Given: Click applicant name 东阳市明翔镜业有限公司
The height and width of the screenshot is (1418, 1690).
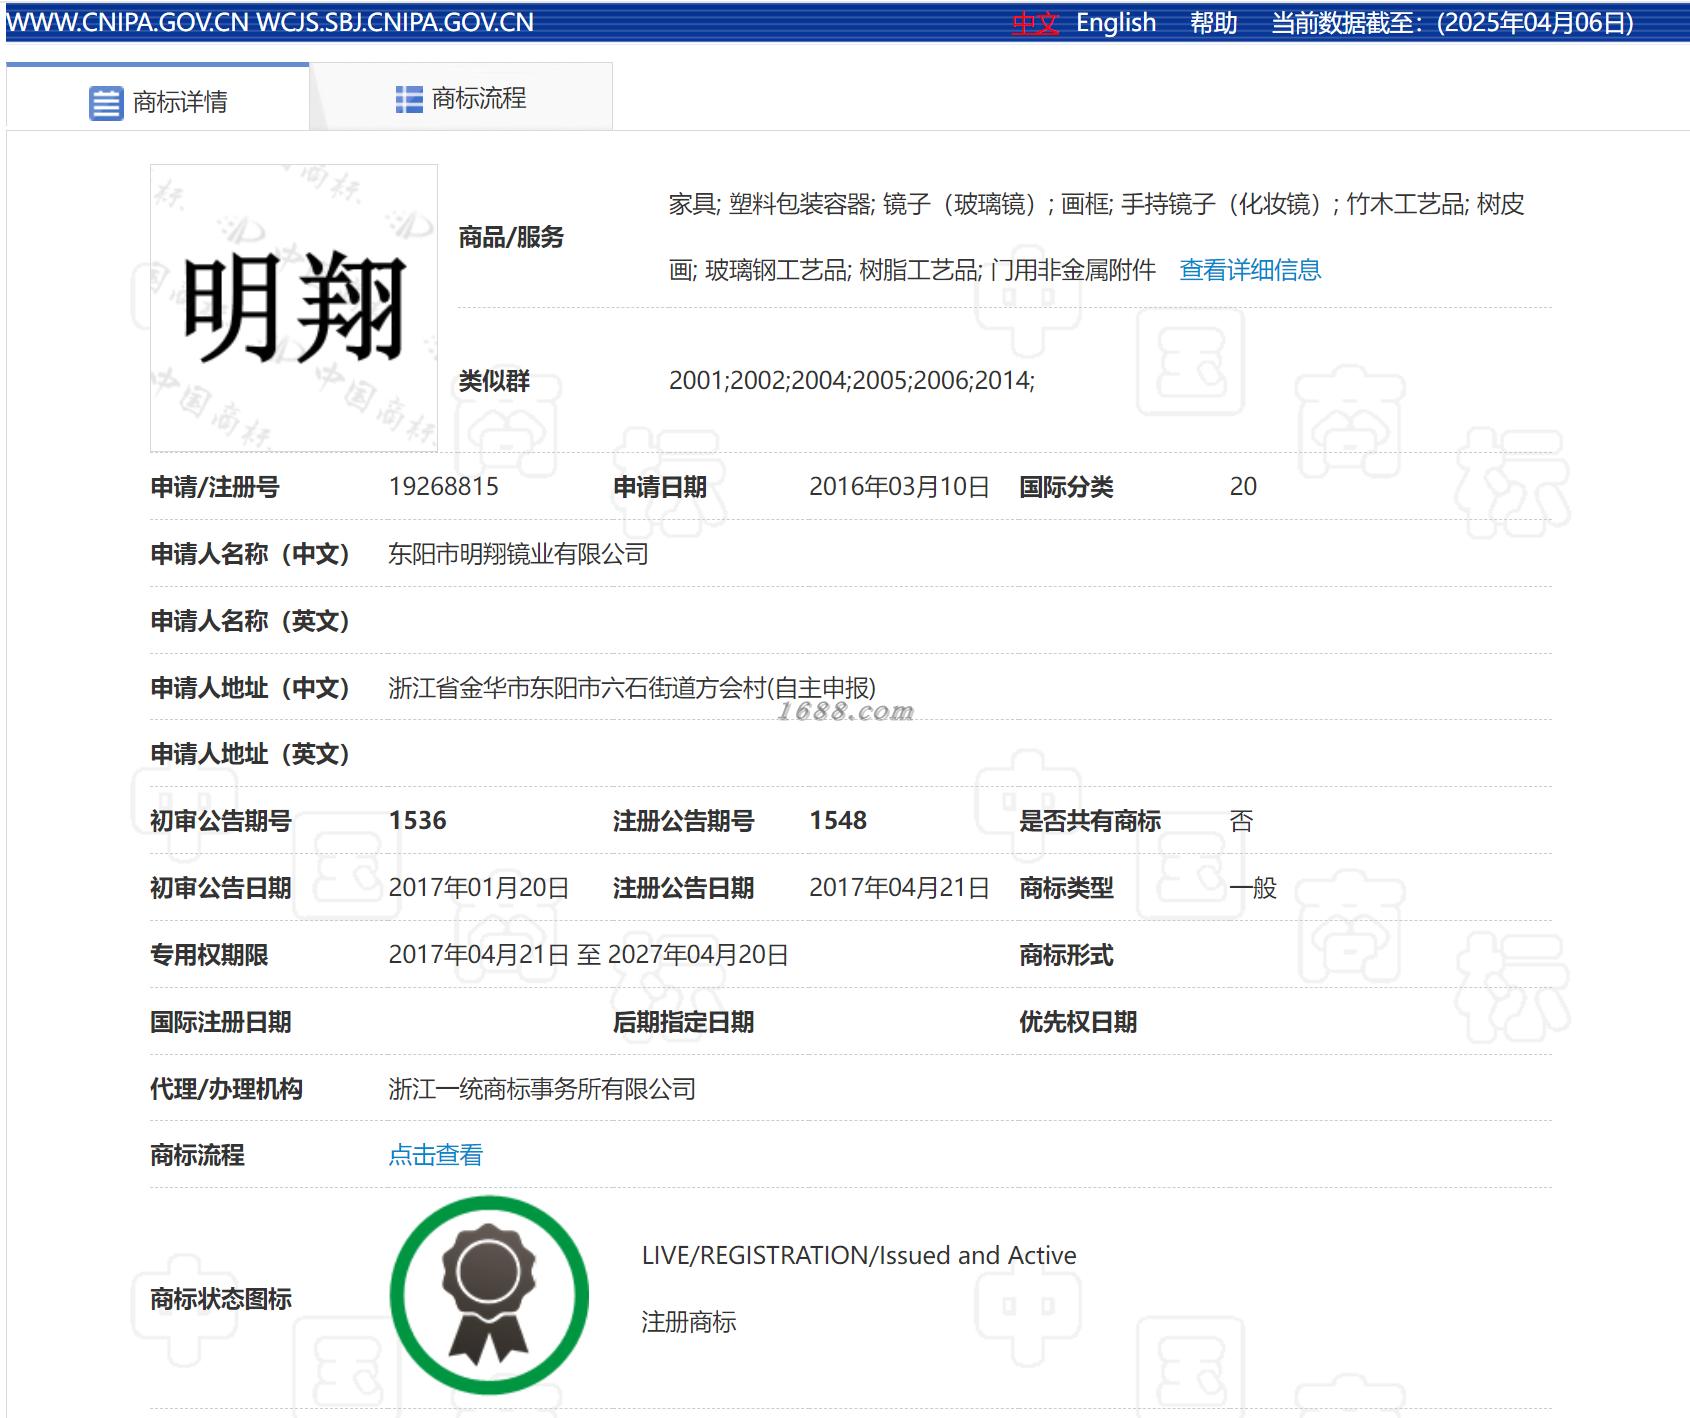Looking at the screenshot, I should point(518,554).
